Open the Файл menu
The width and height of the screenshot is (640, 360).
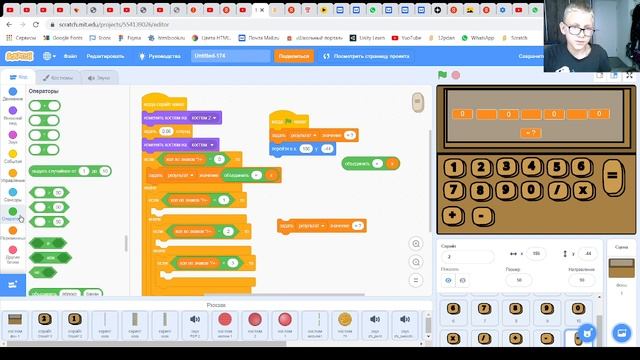tap(70, 56)
